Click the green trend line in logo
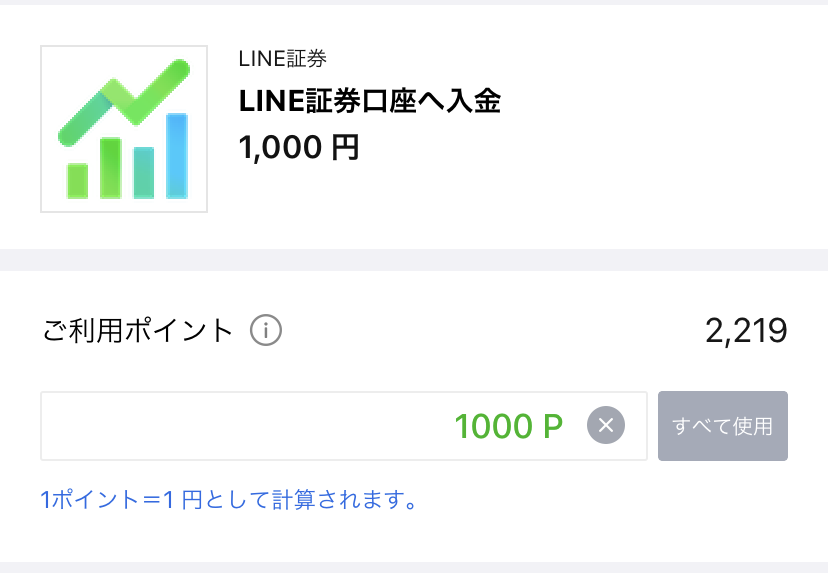This screenshot has height=573, width=828. tap(124, 100)
